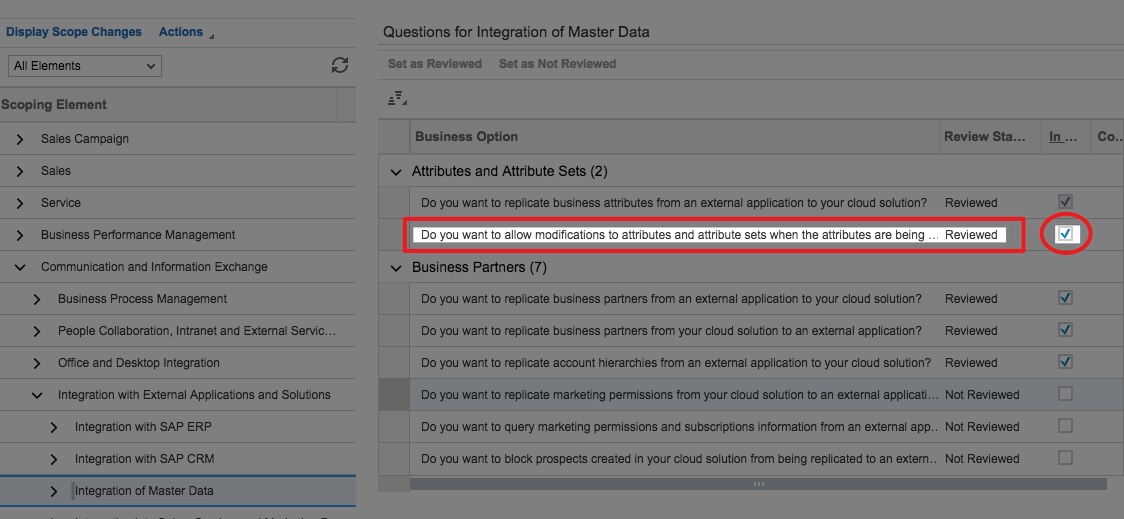Screen dimensions: 1124x519
Task: Expand the Sales Campaign tree node
Action: [20, 139]
